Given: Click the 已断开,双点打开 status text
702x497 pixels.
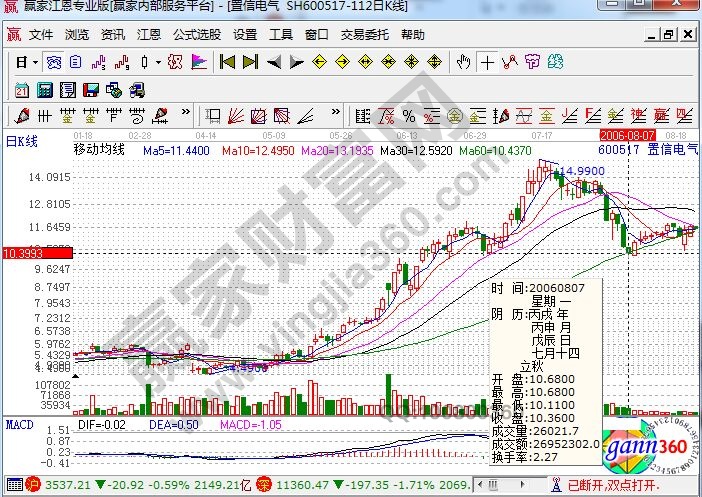Looking at the screenshot, I should click(642, 486).
